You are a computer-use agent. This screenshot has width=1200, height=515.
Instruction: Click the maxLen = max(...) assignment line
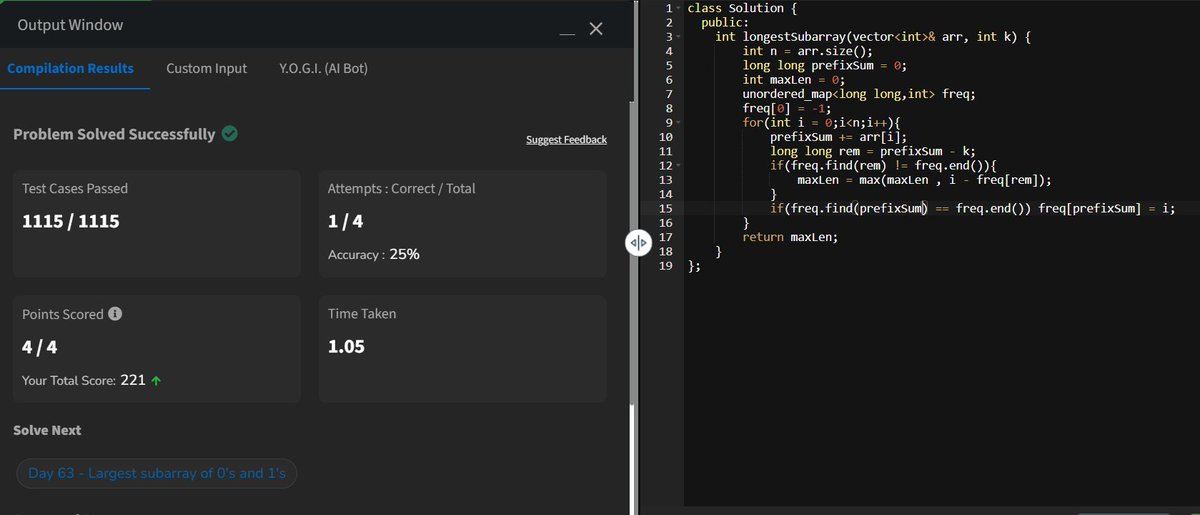[x=925, y=180]
